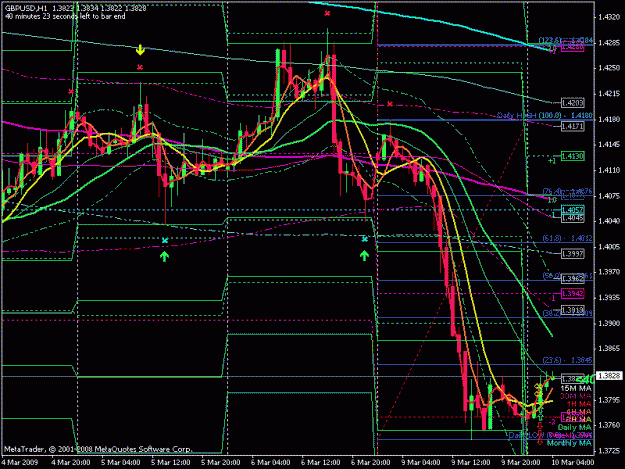Select the (61.8) - 1.4012 Fibonacci label
The height and width of the screenshot is (469, 625).
point(568,238)
